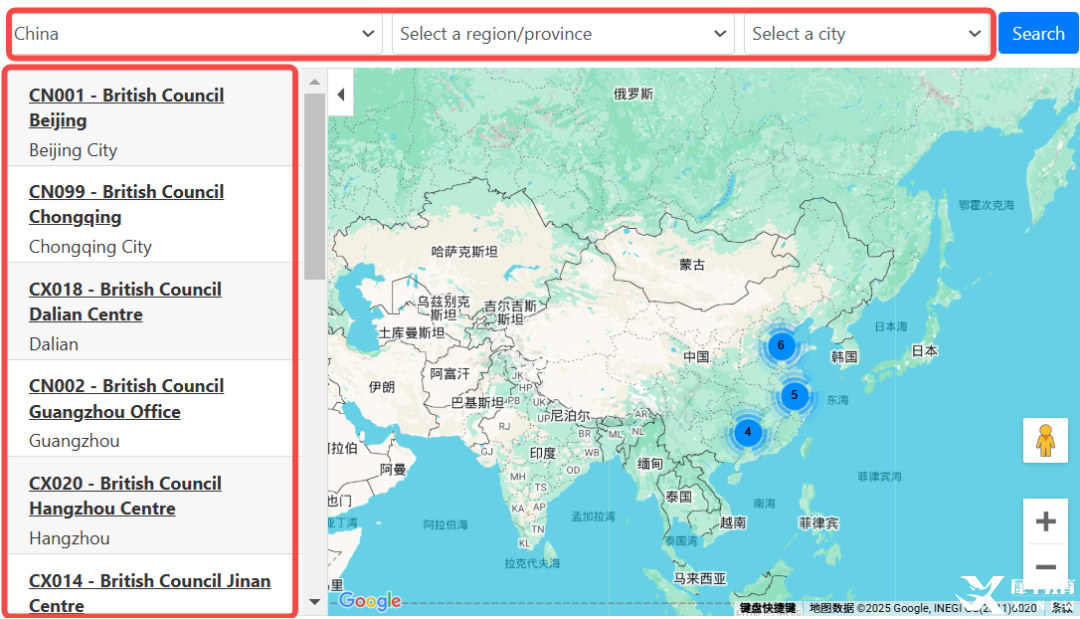Zoom in the map with plus button
This screenshot has height=619, width=1080.
pos(1045,521)
